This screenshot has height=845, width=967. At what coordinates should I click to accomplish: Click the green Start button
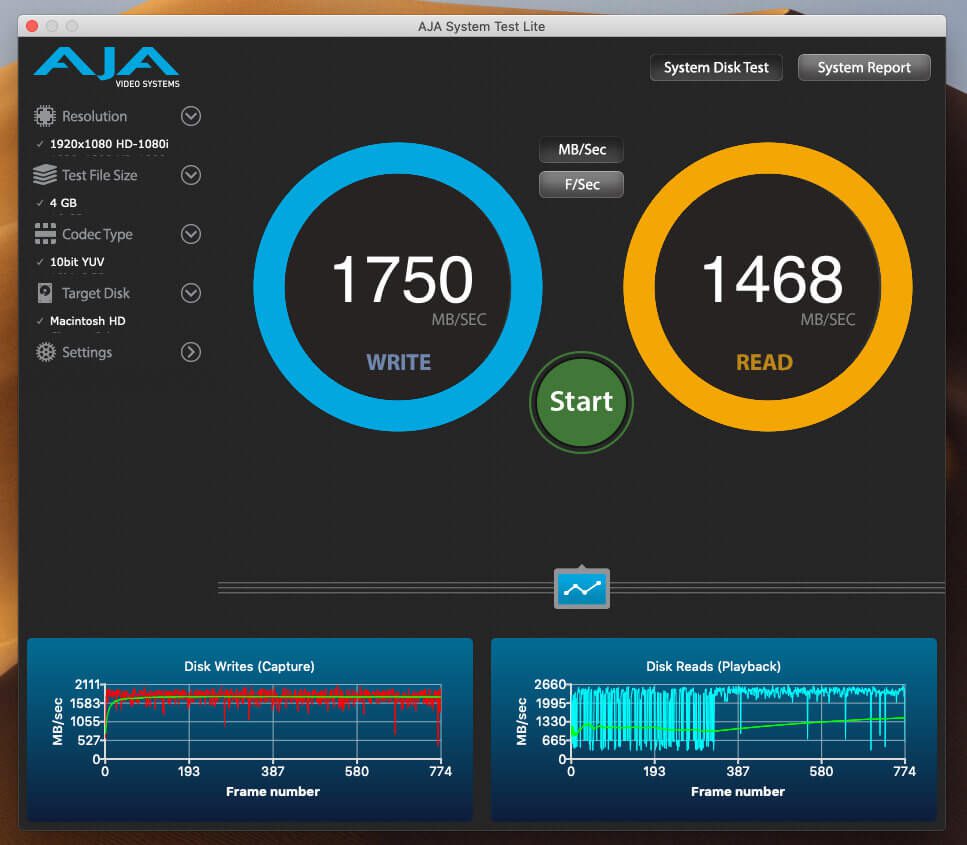pyautogui.click(x=582, y=402)
